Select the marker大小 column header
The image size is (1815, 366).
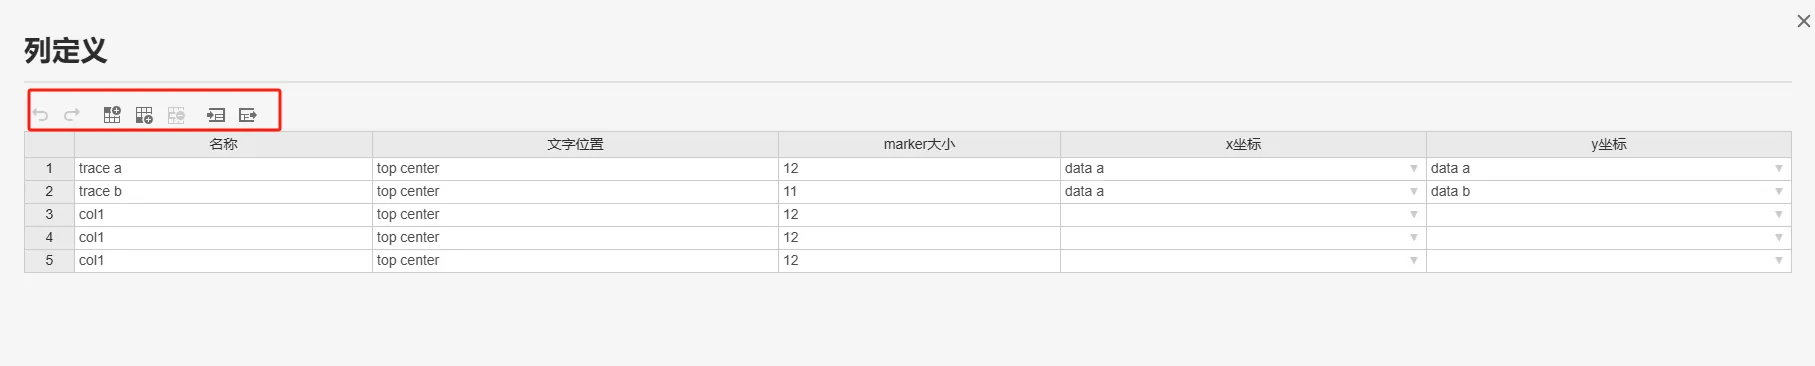click(x=919, y=145)
